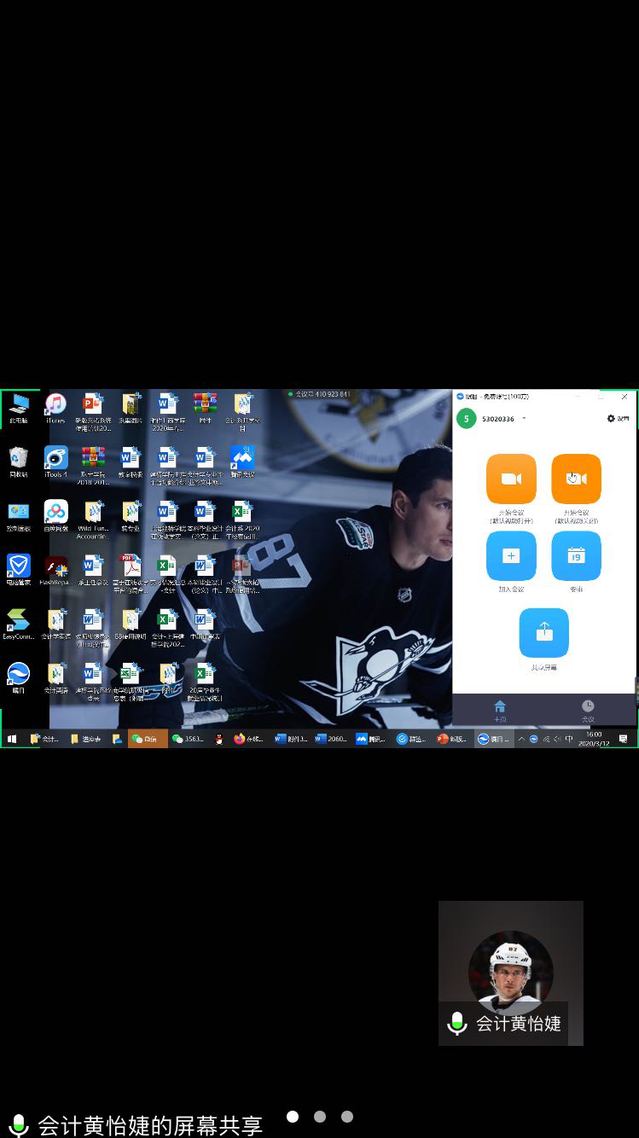This screenshot has height=1138, width=639.
Task: Open the EasyConnect desktop shortcut
Action: tap(18, 621)
